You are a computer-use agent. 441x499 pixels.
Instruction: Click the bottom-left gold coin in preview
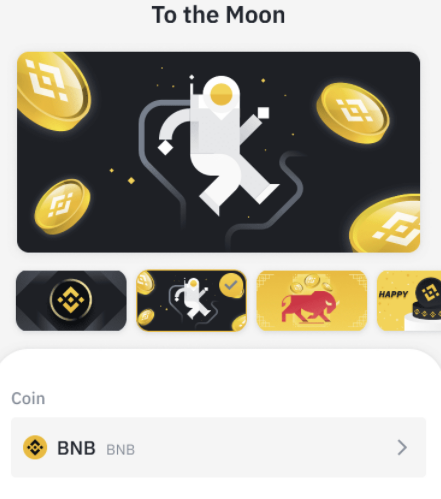(x=62, y=207)
